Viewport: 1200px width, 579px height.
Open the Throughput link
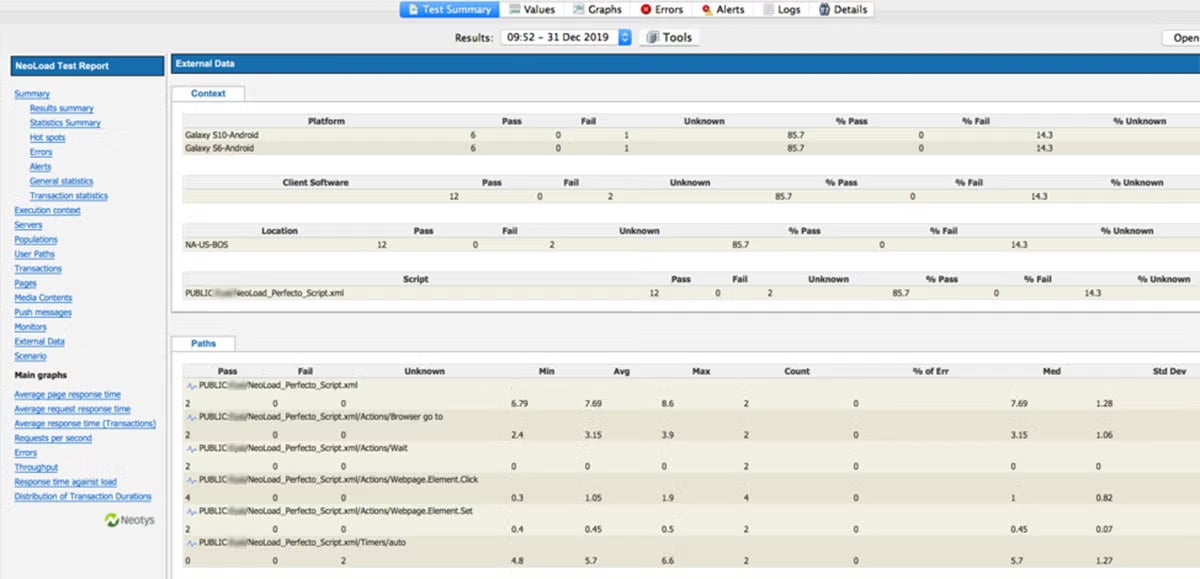[36, 467]
